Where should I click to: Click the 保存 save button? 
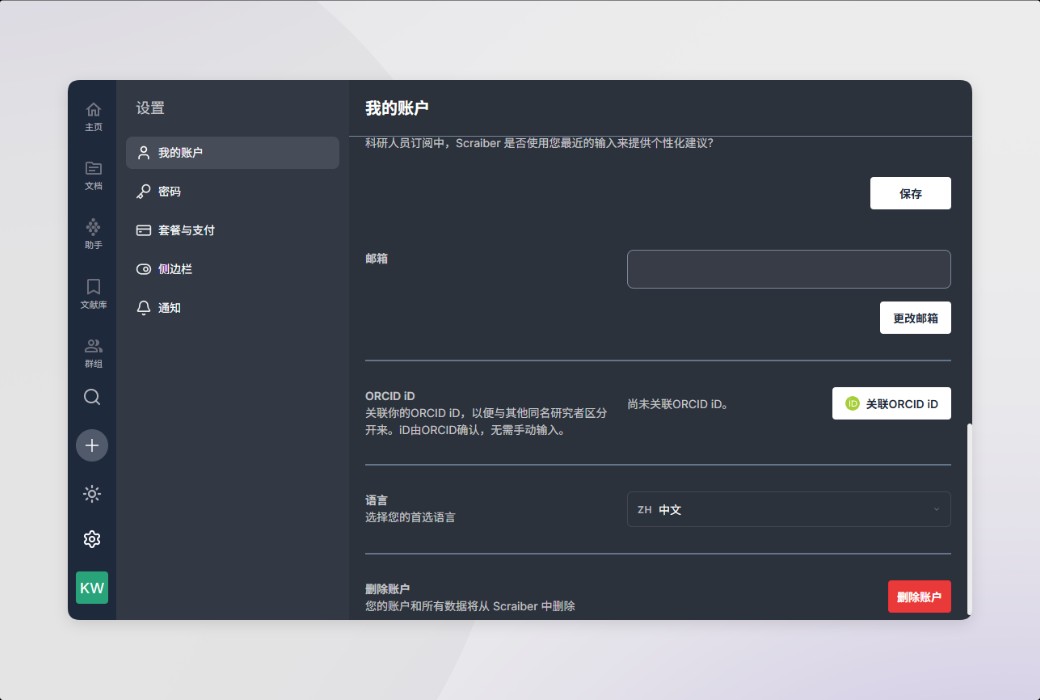(x=910, y=193)
